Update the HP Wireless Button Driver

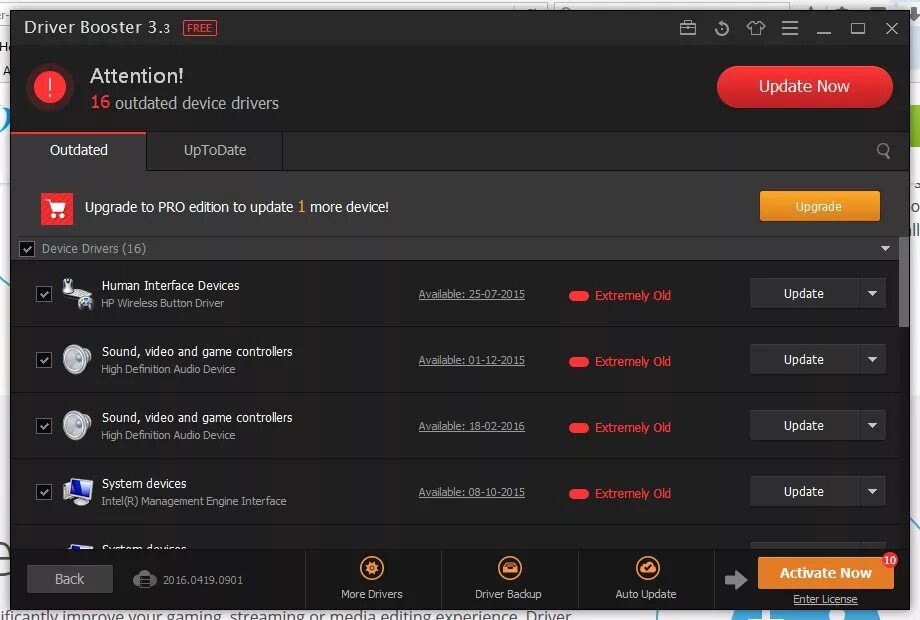tap(804, 293)
